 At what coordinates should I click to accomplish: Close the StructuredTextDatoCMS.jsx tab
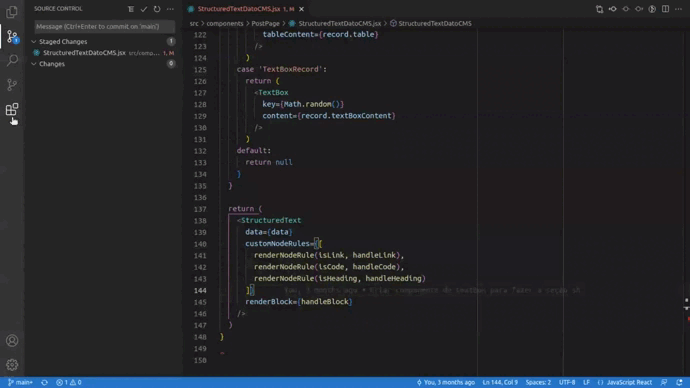pos(301,9)
